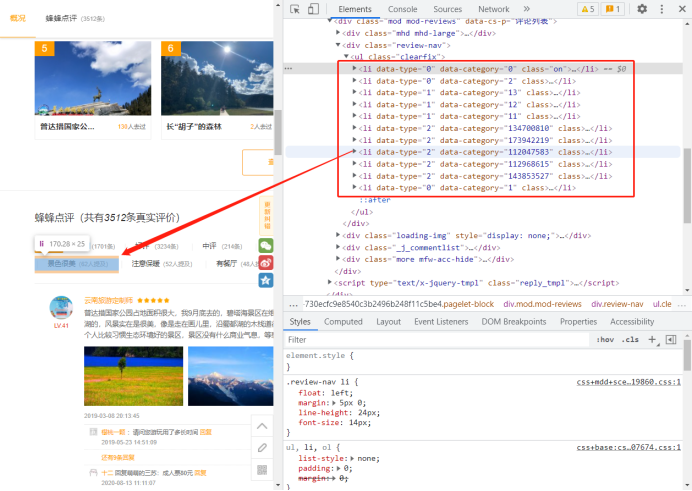Click the left breadcrumb ellipsis in DevTools
Viewport: 692px width, 491px height.
point(293,304)
